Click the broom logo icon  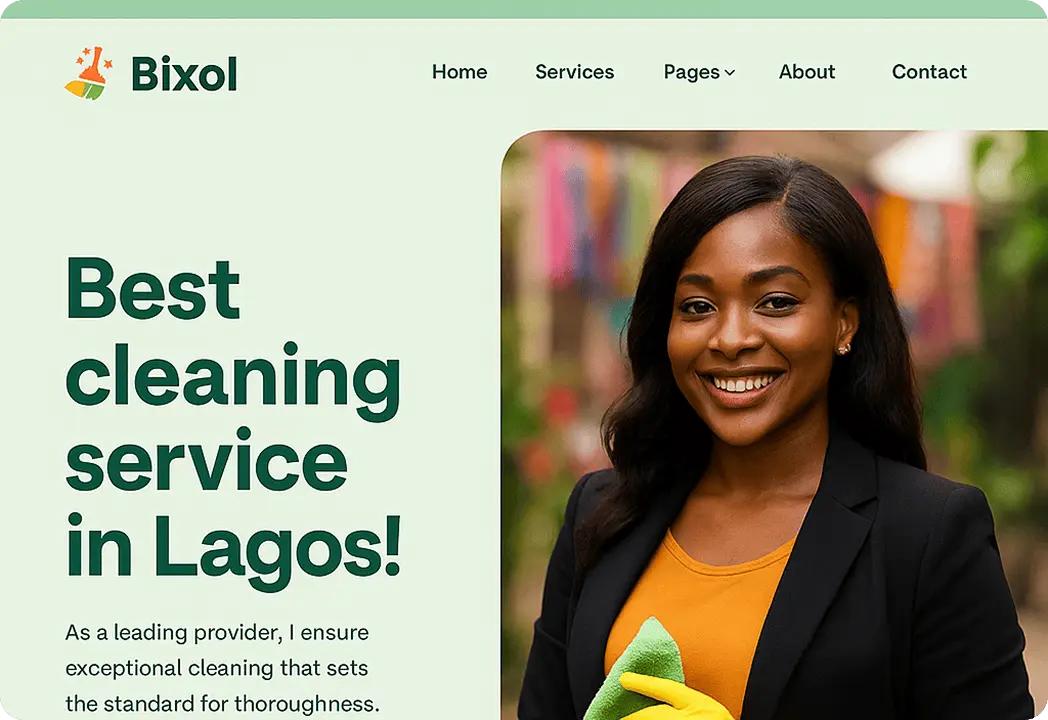pyautogui.click(x=88, y=74)
